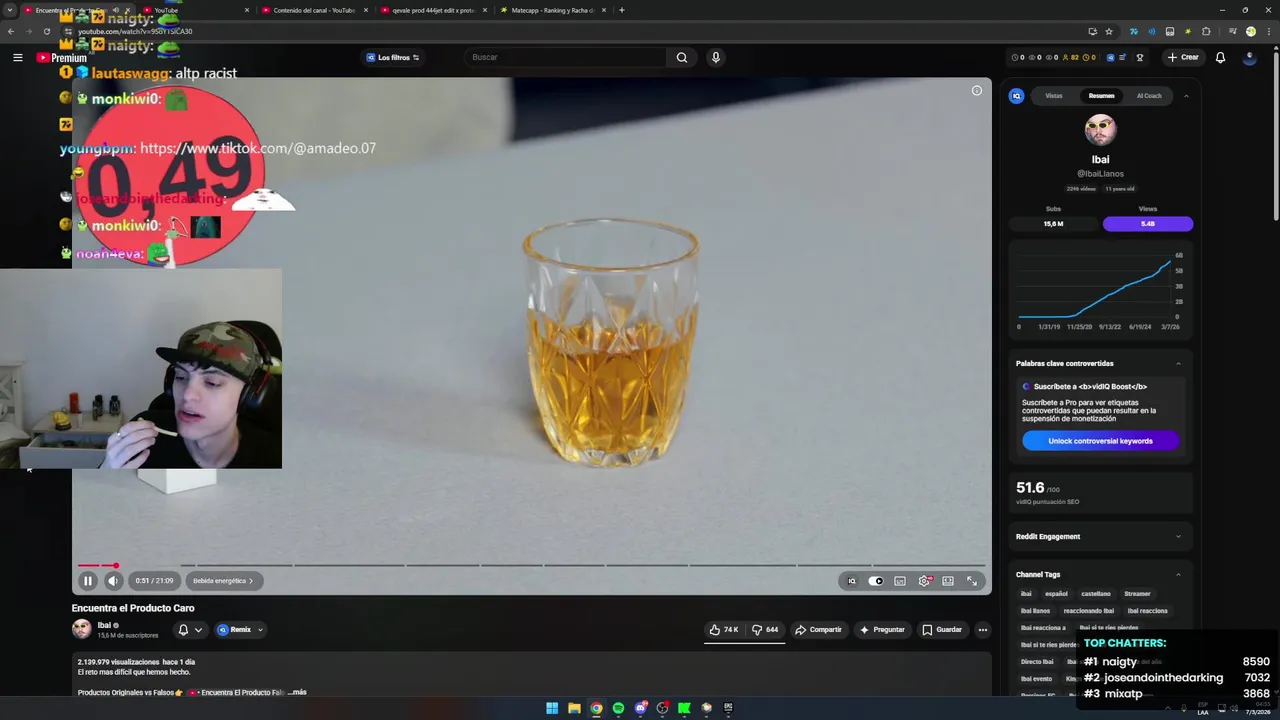The image size is (1280, 720).
Task: Click the 'Streamer' channel tag
Action: point(1137,594)
